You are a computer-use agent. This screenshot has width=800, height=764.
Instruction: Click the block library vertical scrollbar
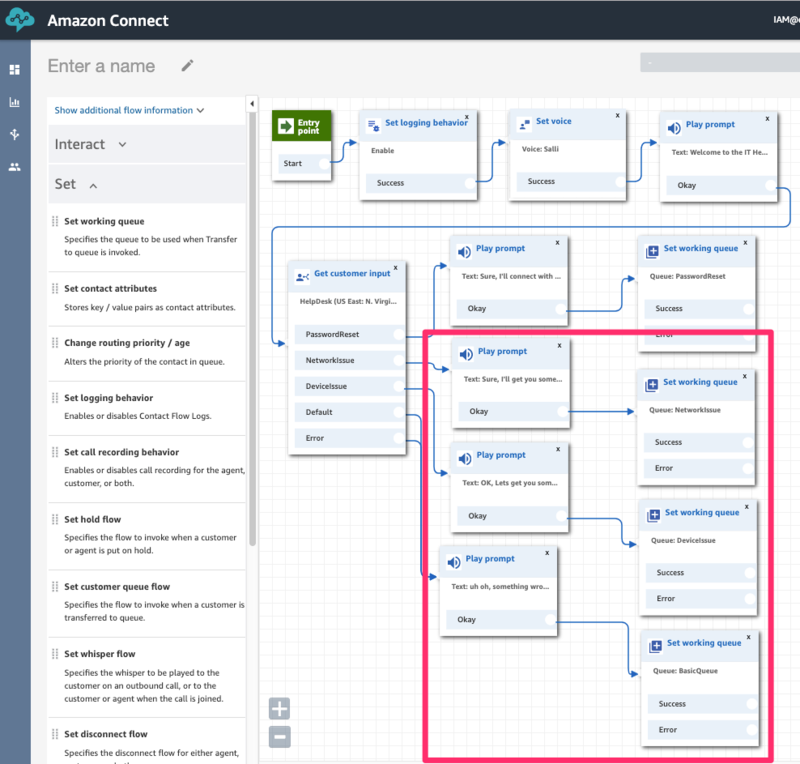tap(253, 329)
